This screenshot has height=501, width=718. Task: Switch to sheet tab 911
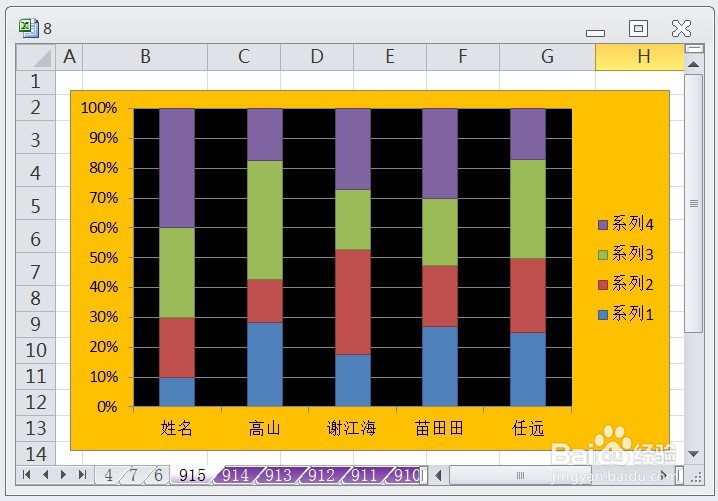click(364, 475)
